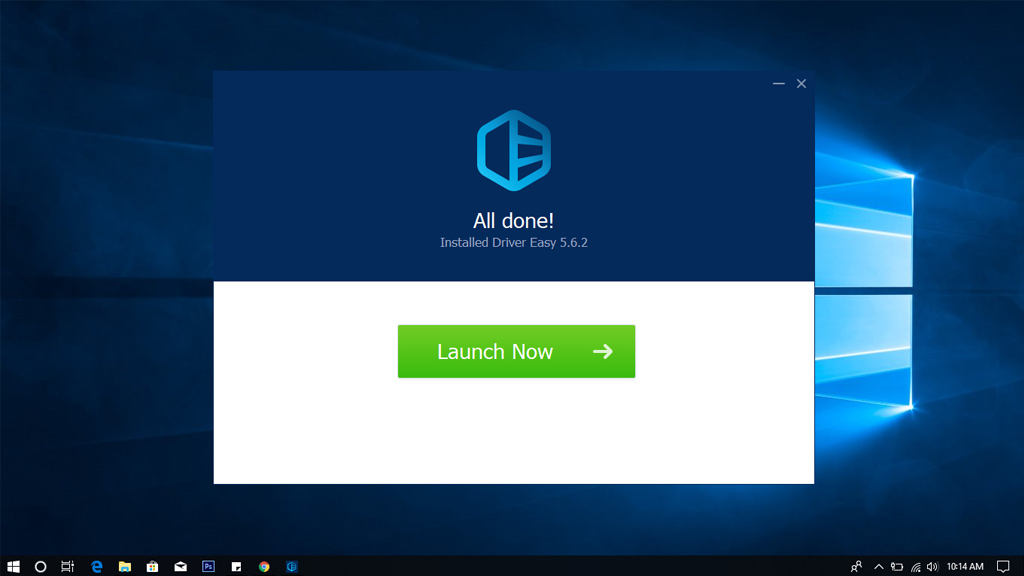
Task: Open Microsoft Store from taskbar
Action: pos(152,566)
